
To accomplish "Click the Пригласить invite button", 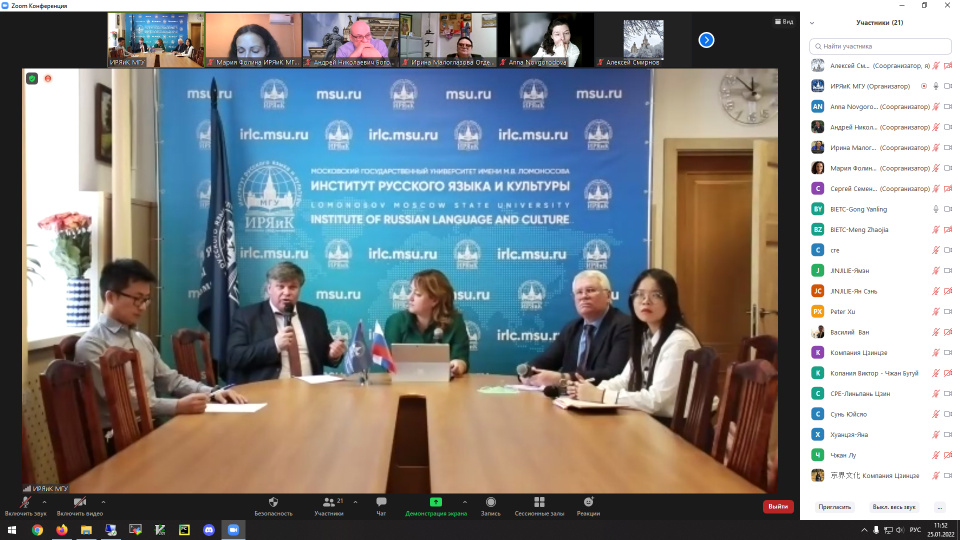I will [x=834, y=507].
